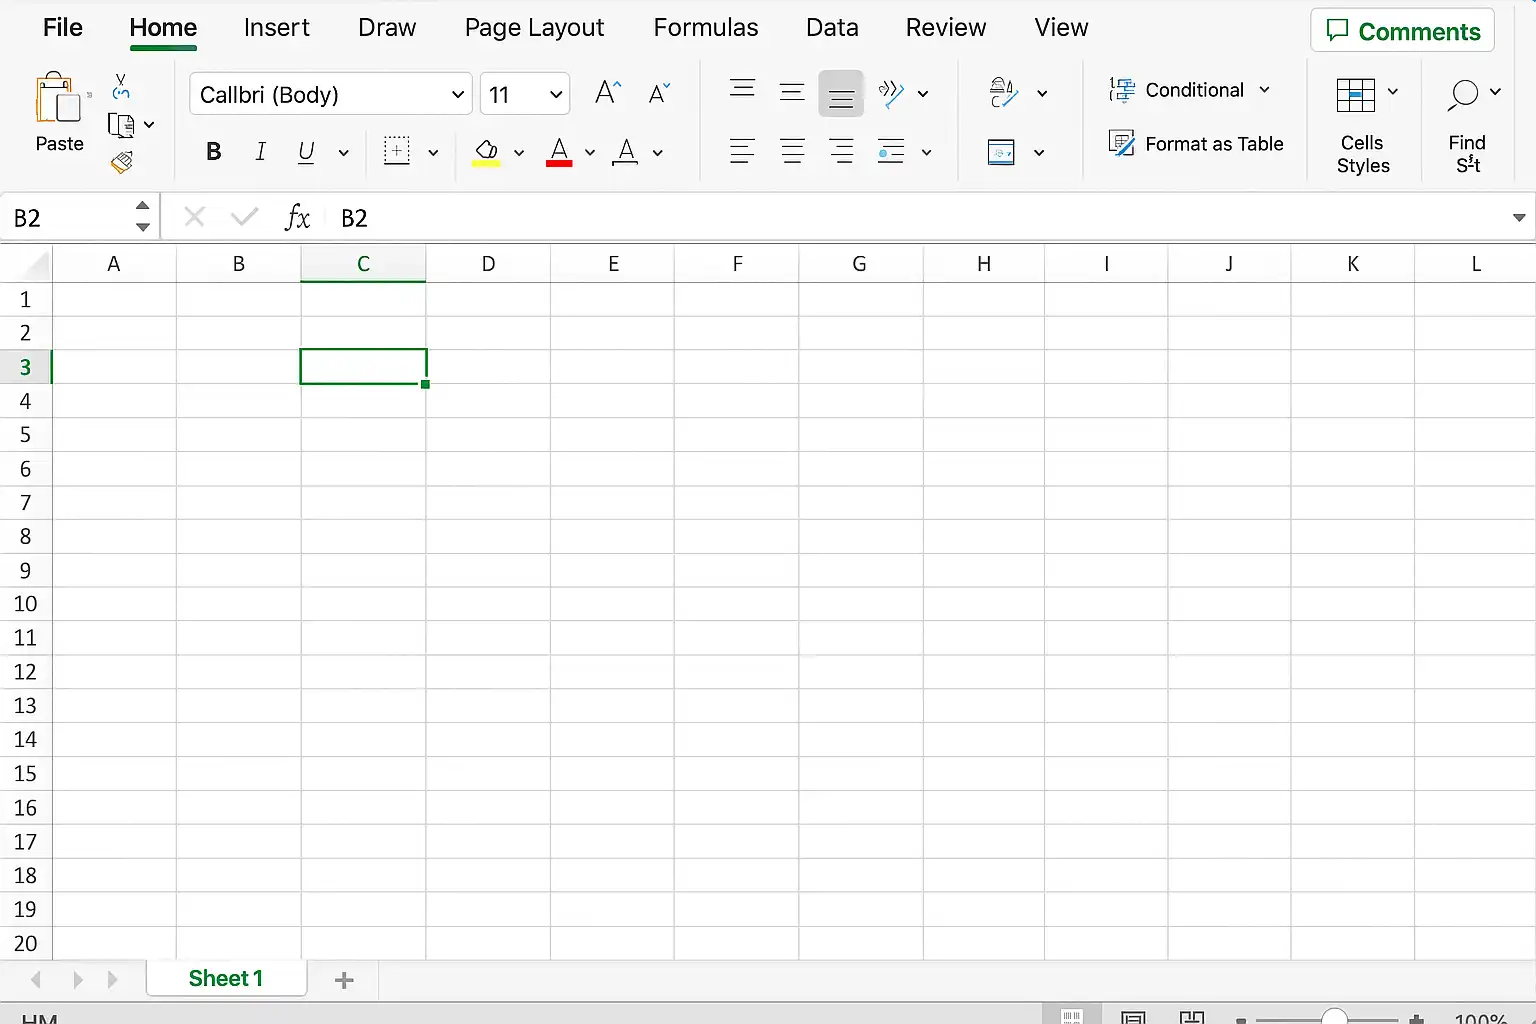Open the fill color palette arrow

(519, 153)
